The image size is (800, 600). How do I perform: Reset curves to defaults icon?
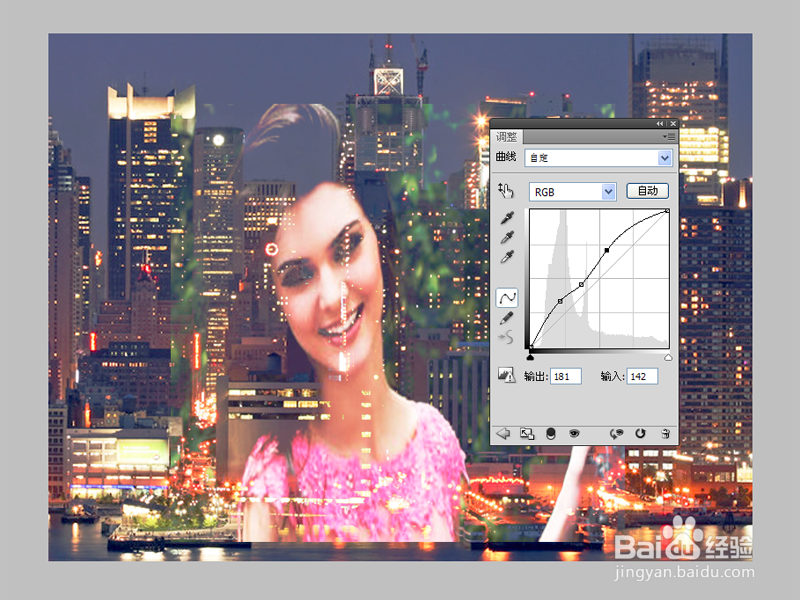coord(640,434)
